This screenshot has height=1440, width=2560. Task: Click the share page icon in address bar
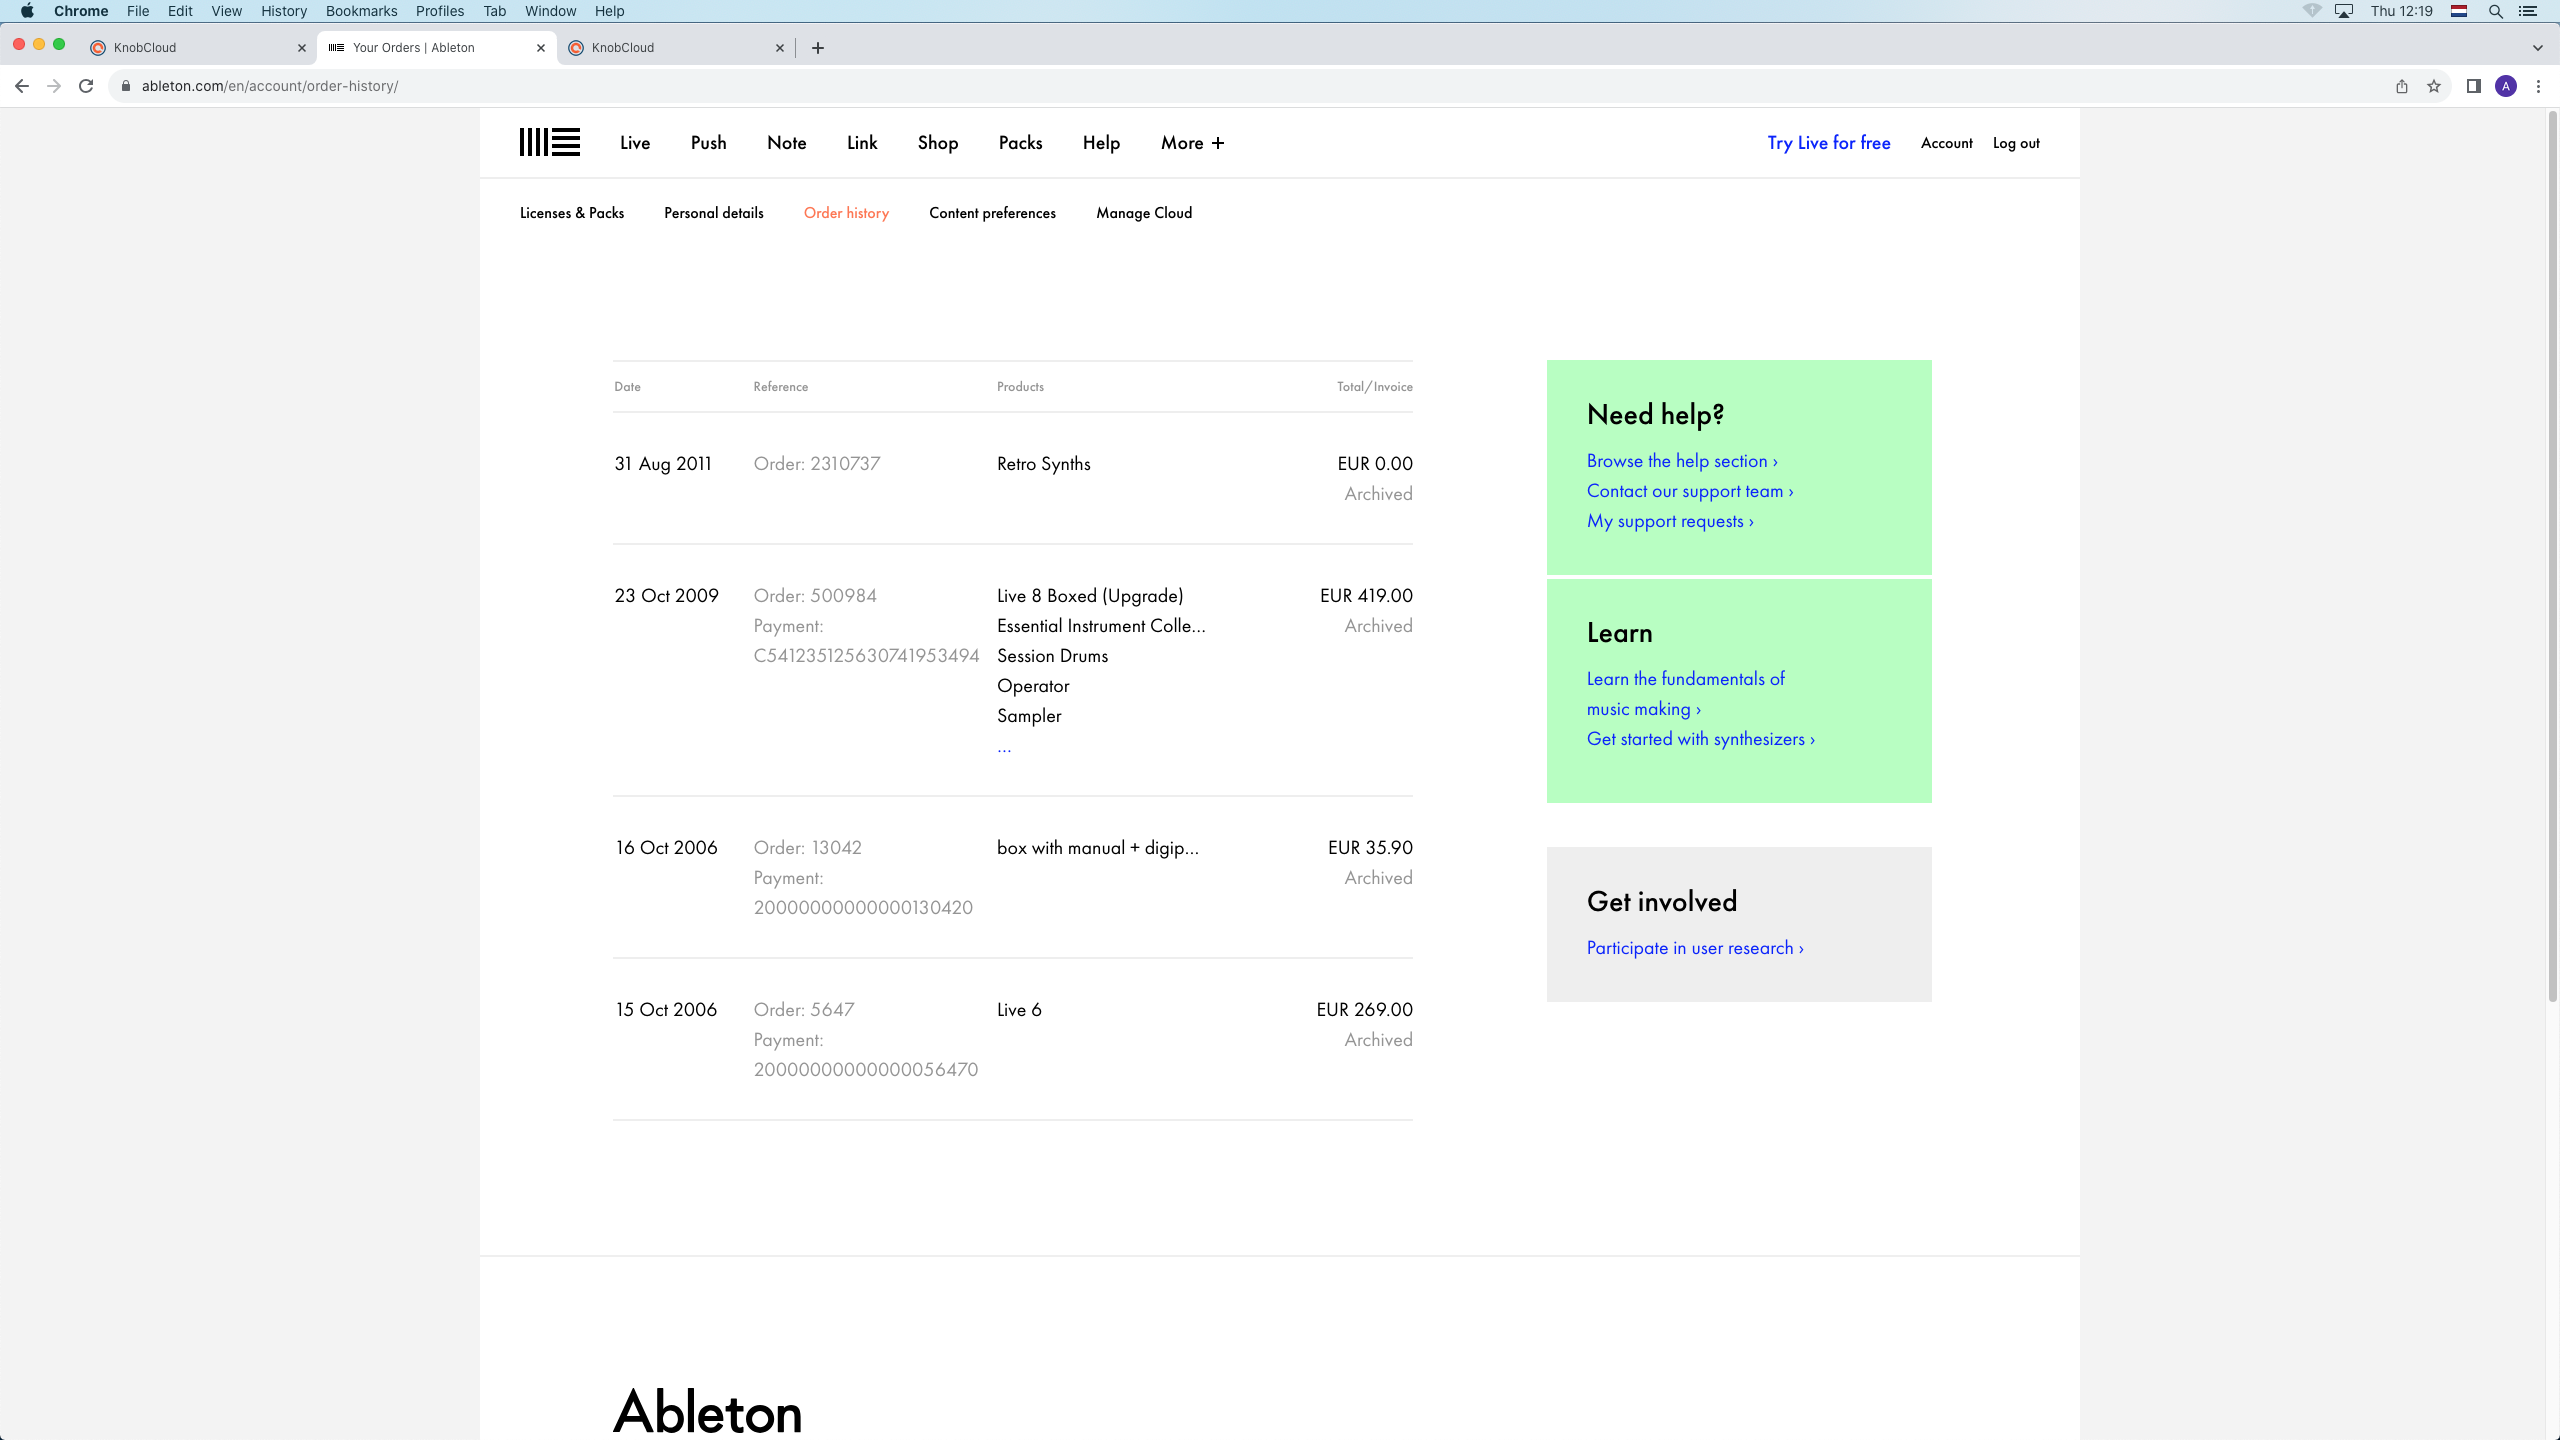[2402, 86]
